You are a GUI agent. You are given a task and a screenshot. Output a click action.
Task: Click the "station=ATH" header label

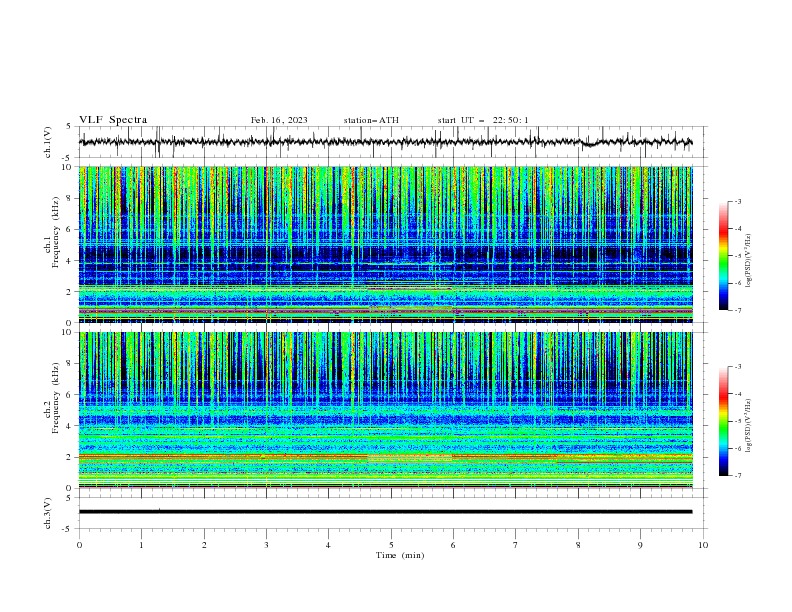coord(371,120)
